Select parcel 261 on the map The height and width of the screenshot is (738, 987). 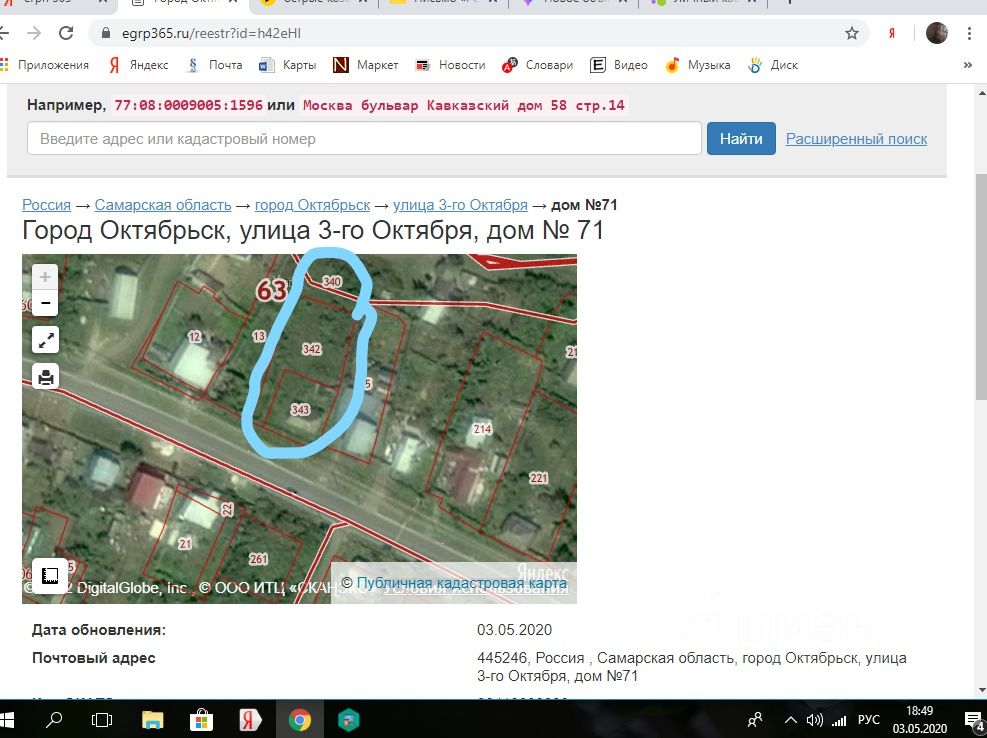coord(258,559)
